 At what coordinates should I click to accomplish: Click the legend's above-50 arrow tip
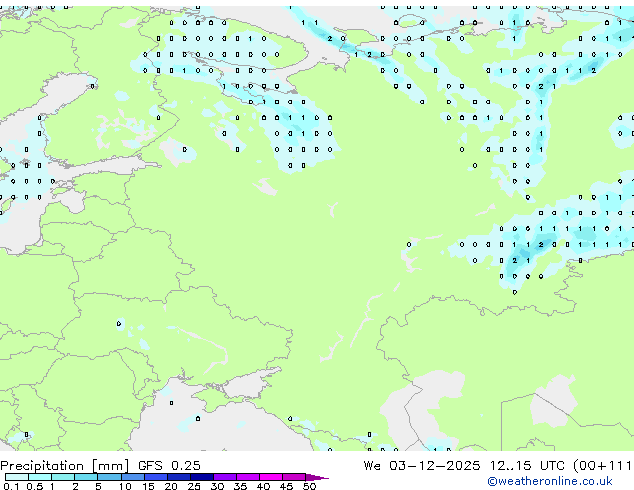[x=317, y=478]
